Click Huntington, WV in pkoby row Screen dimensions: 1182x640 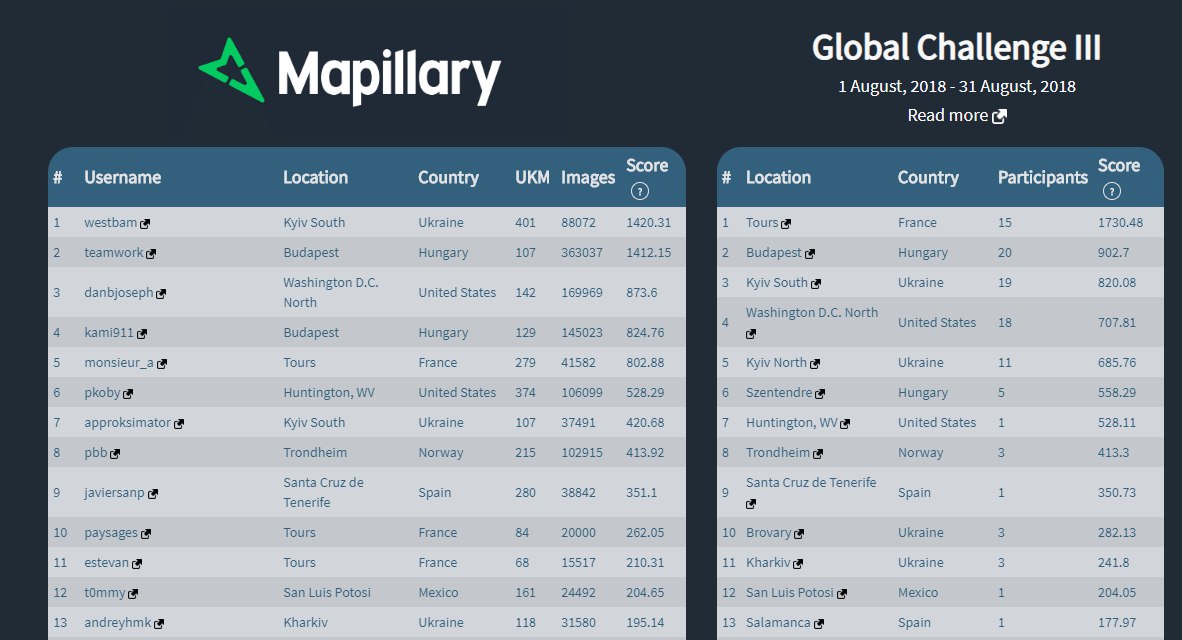[329, 392]
